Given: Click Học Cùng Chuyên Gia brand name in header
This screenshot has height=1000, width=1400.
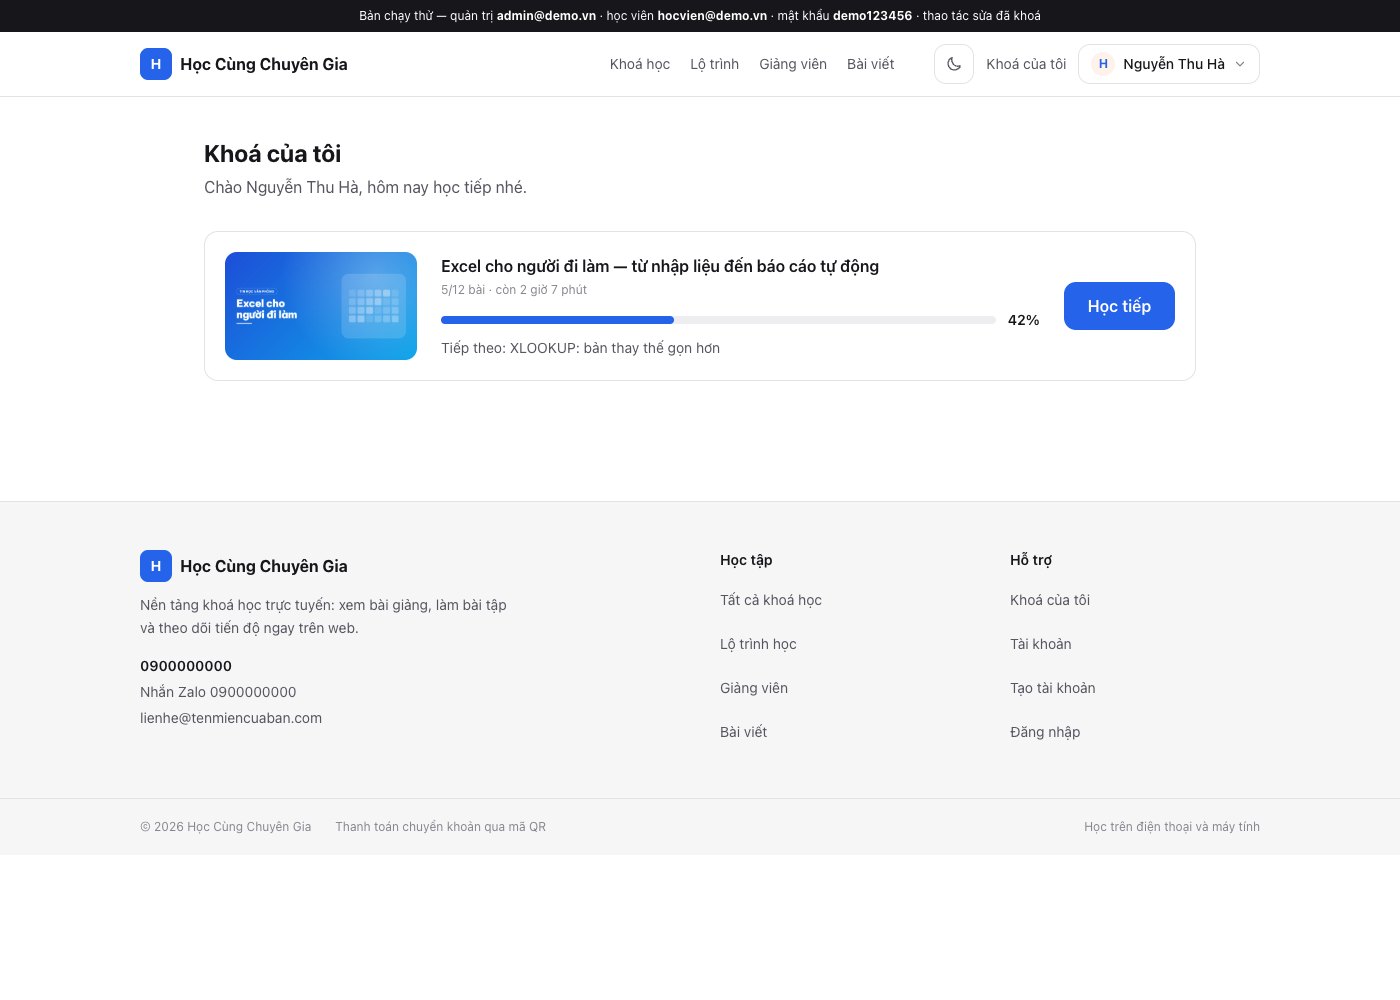Looking at the screenshot, I should coord(264,64).
